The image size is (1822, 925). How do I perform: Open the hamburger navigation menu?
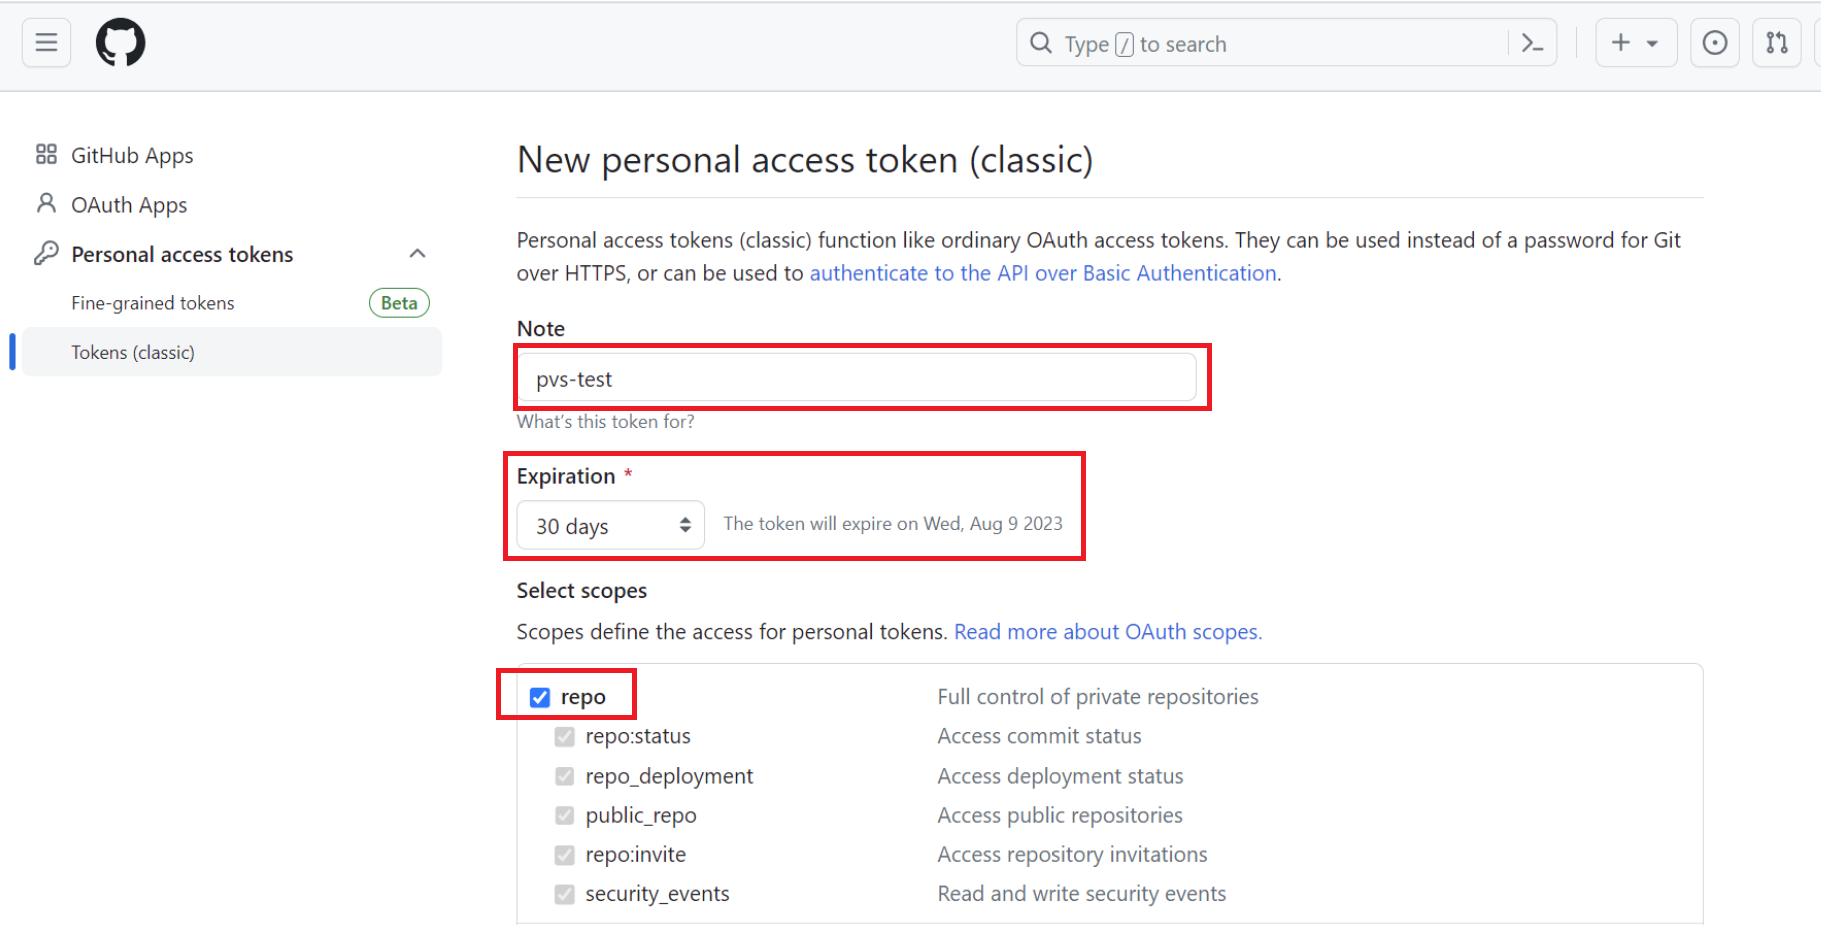click(46, 42)
